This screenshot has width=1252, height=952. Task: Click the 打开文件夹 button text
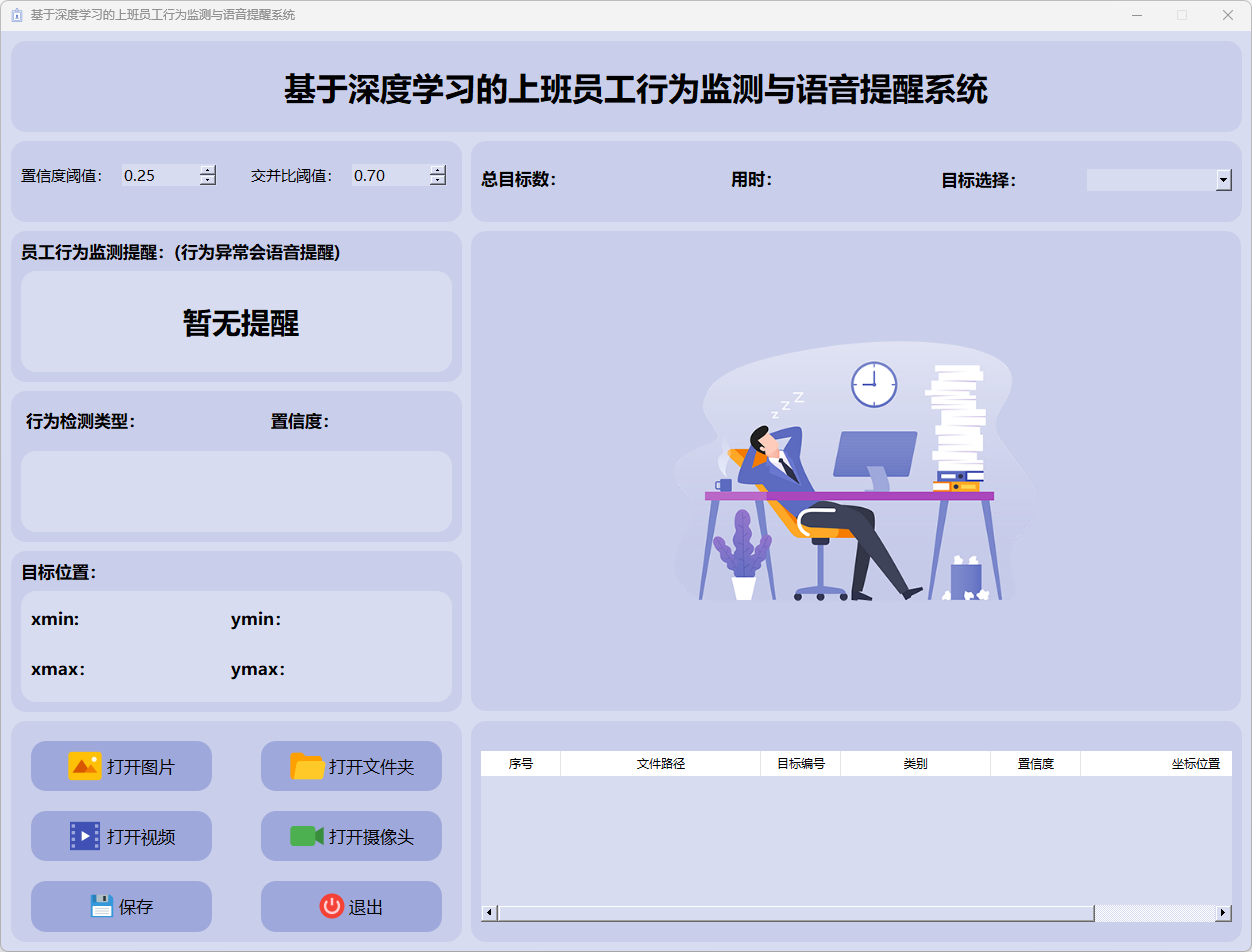[371, 767]
